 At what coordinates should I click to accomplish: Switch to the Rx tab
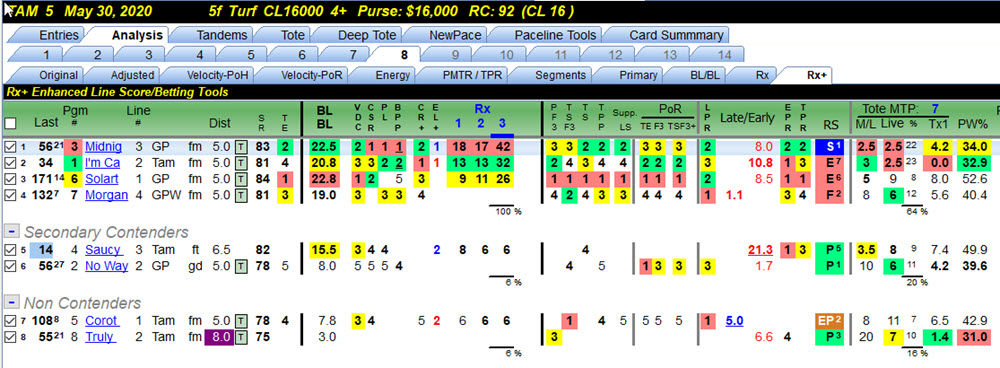pyautogui.click(x=762, y=75)
